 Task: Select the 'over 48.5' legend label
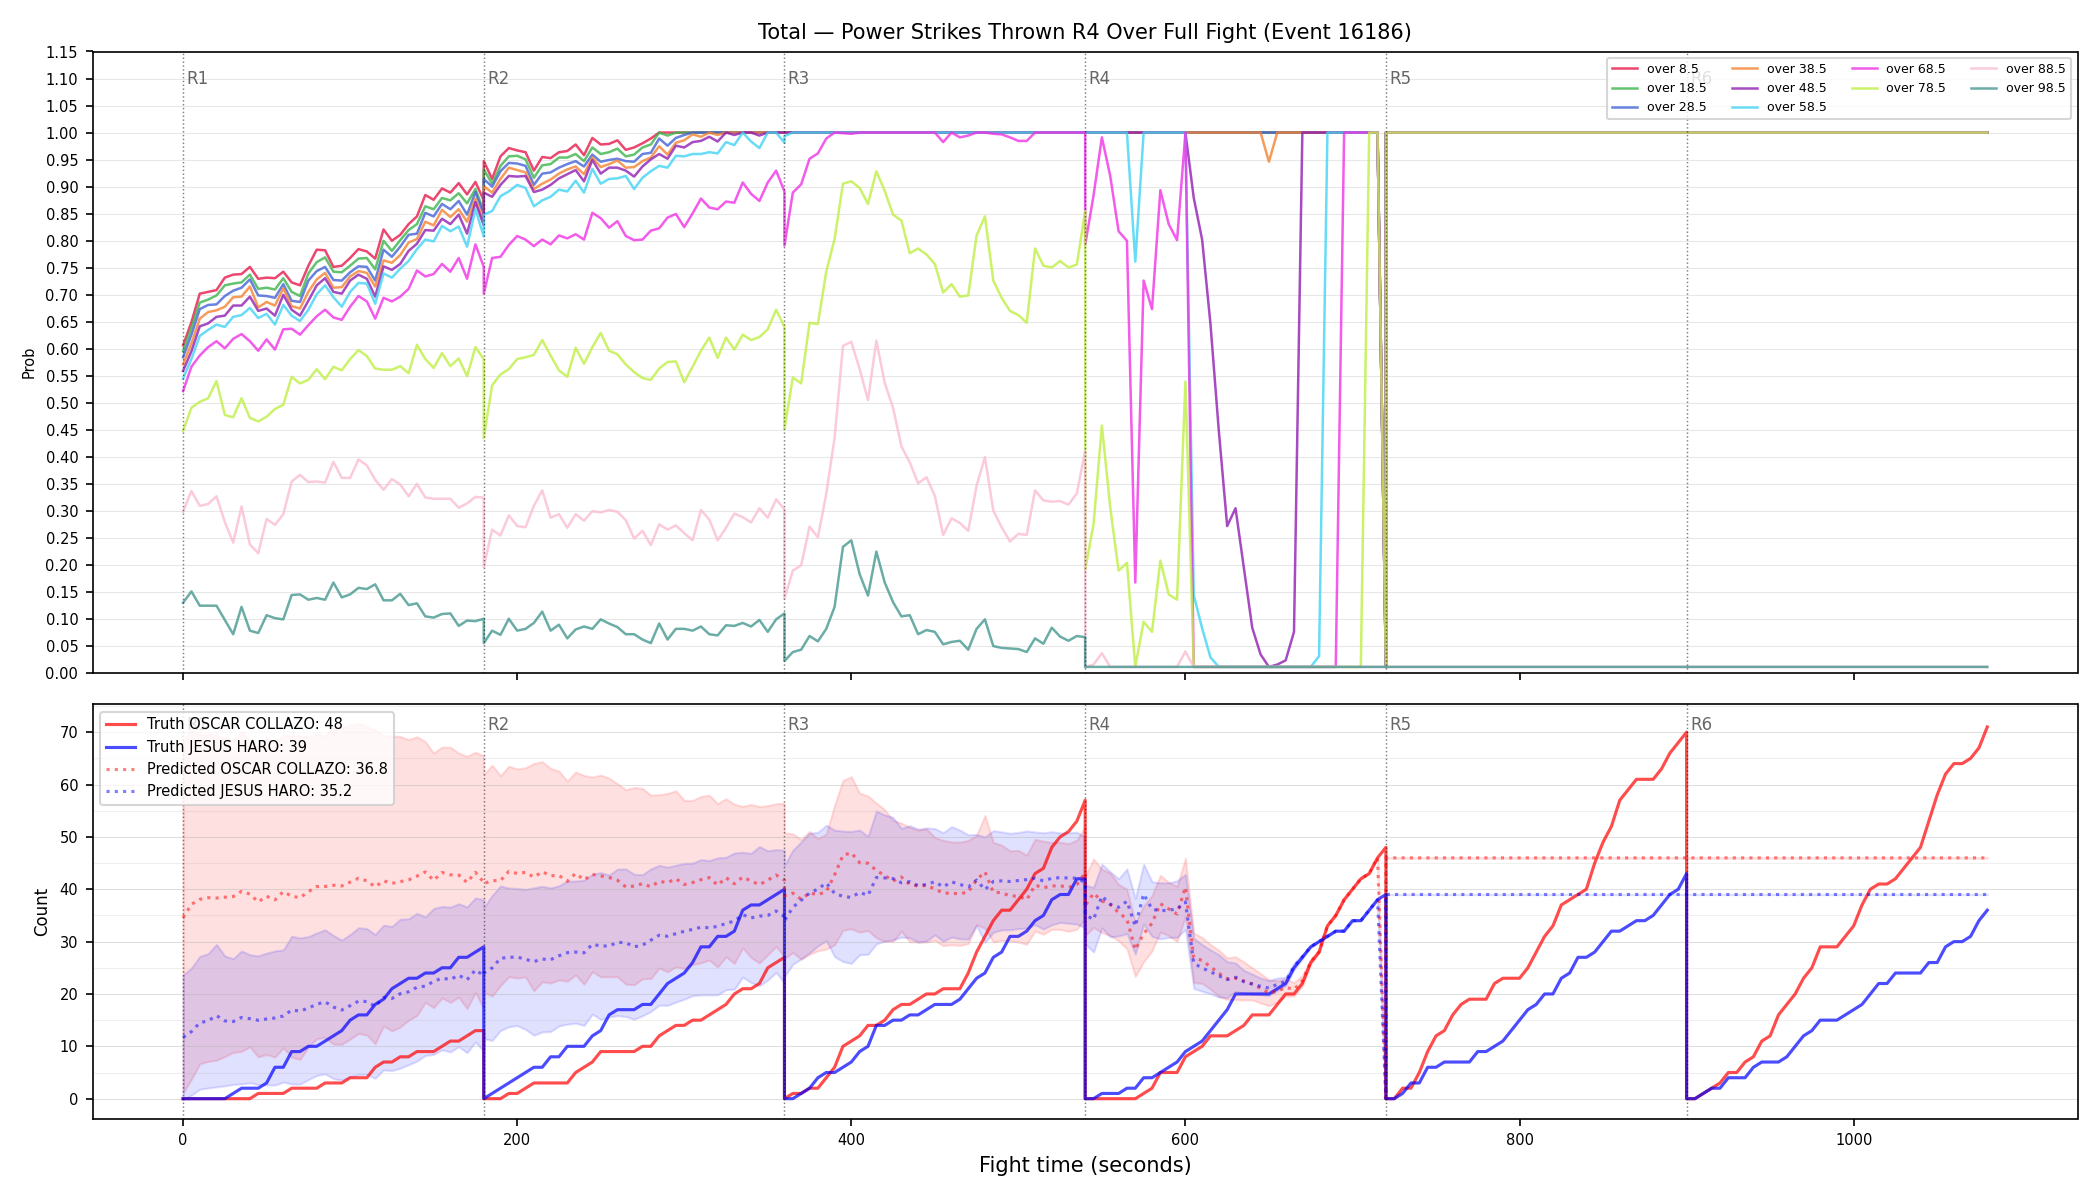pos(1796,88)
